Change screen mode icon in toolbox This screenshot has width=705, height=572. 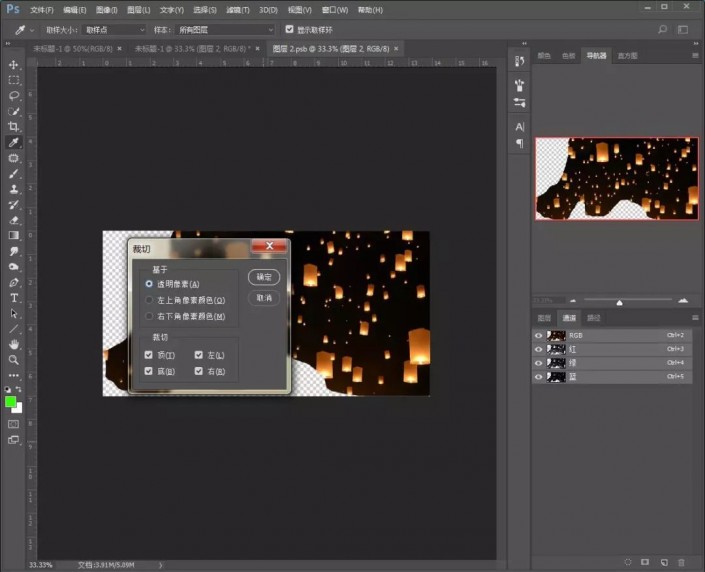(13, 440)
